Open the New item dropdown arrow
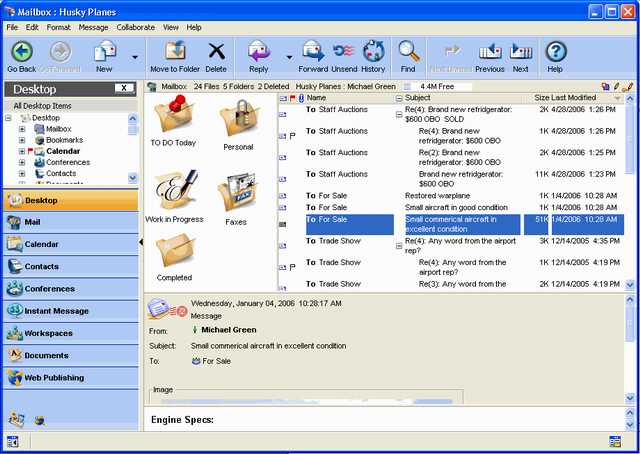 click(135, 57)
